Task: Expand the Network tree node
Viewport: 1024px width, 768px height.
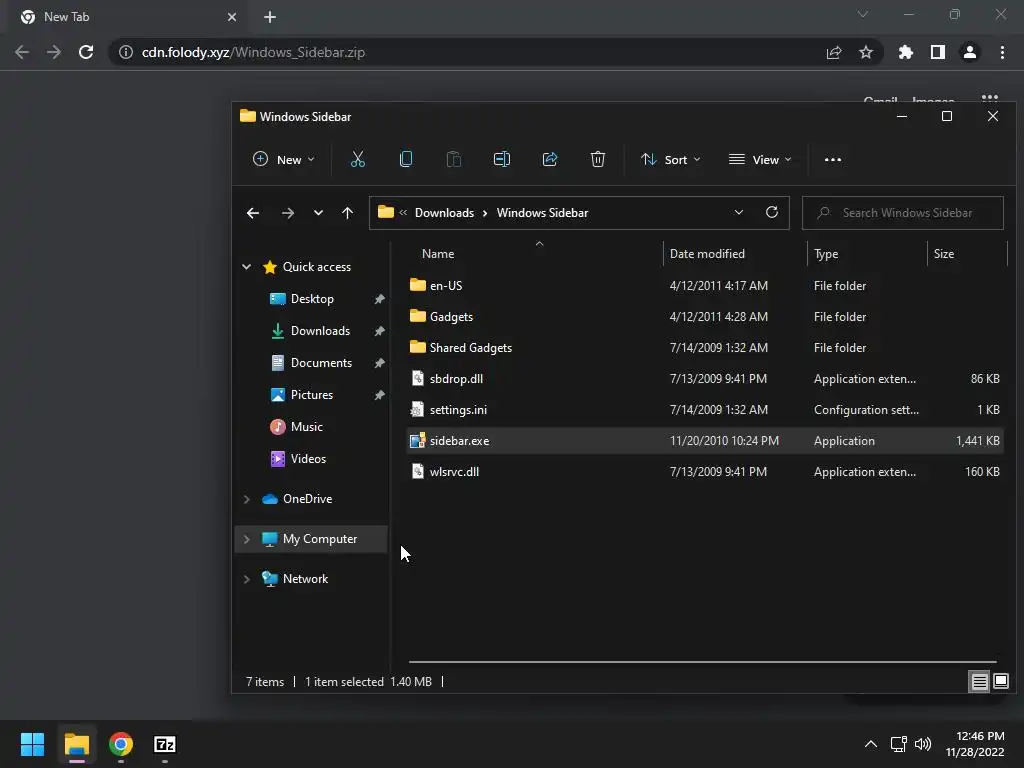Action: tap(247, 579)
